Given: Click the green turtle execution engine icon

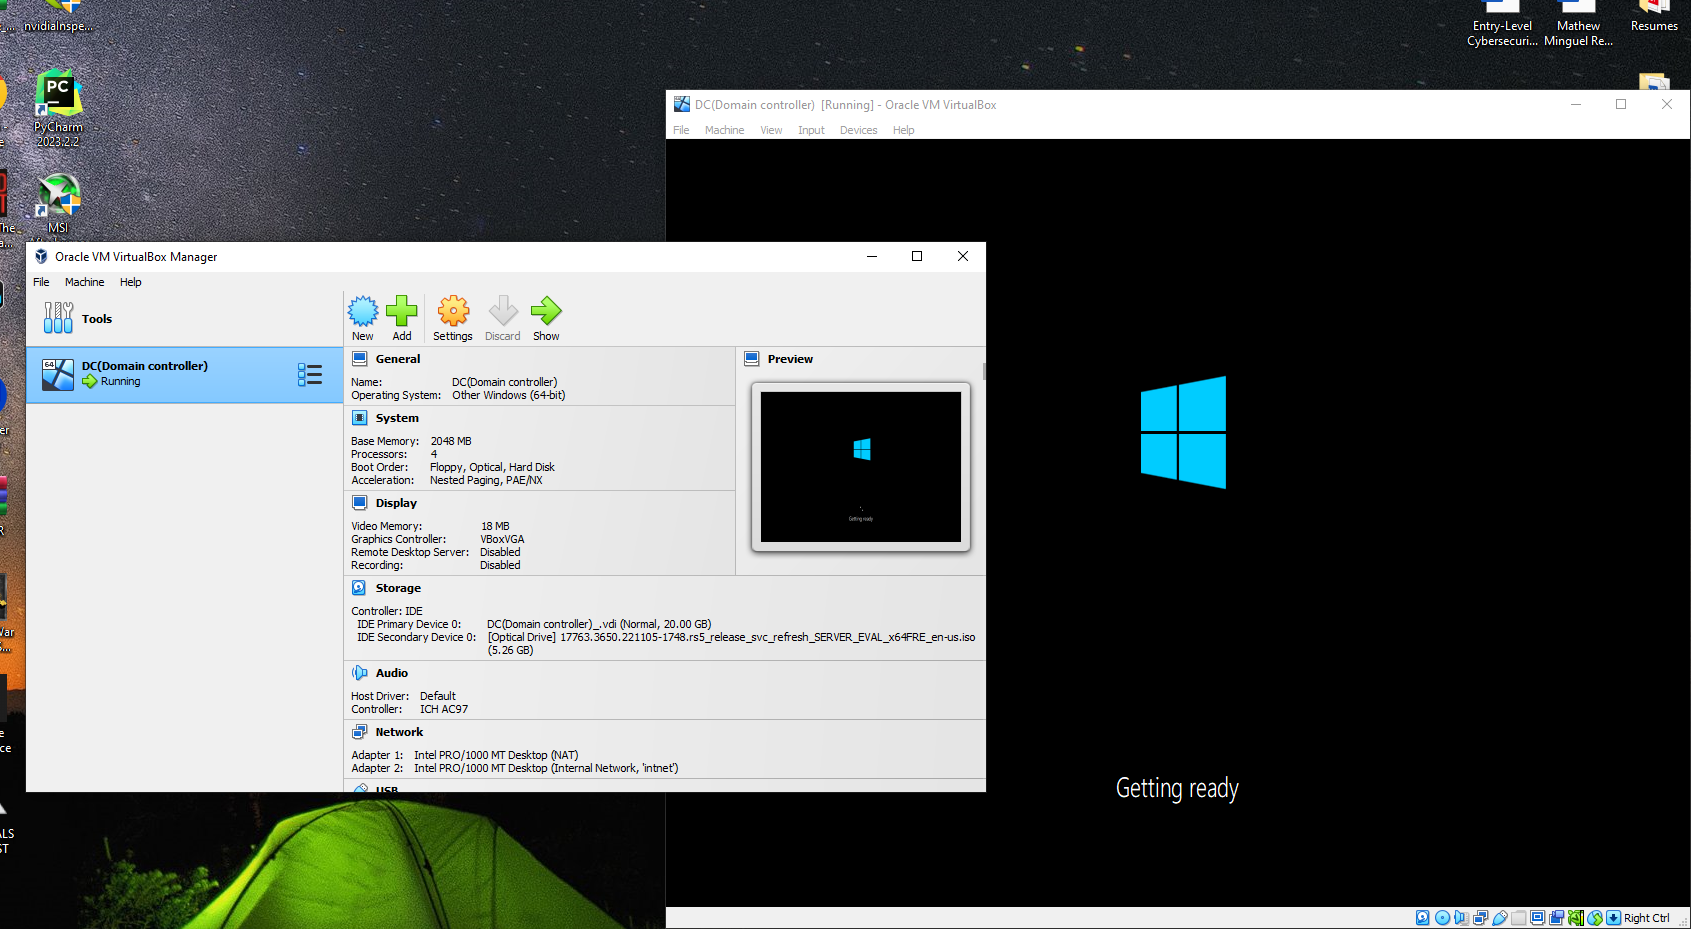Looking at the screenshot, I should coord(1576,918).
